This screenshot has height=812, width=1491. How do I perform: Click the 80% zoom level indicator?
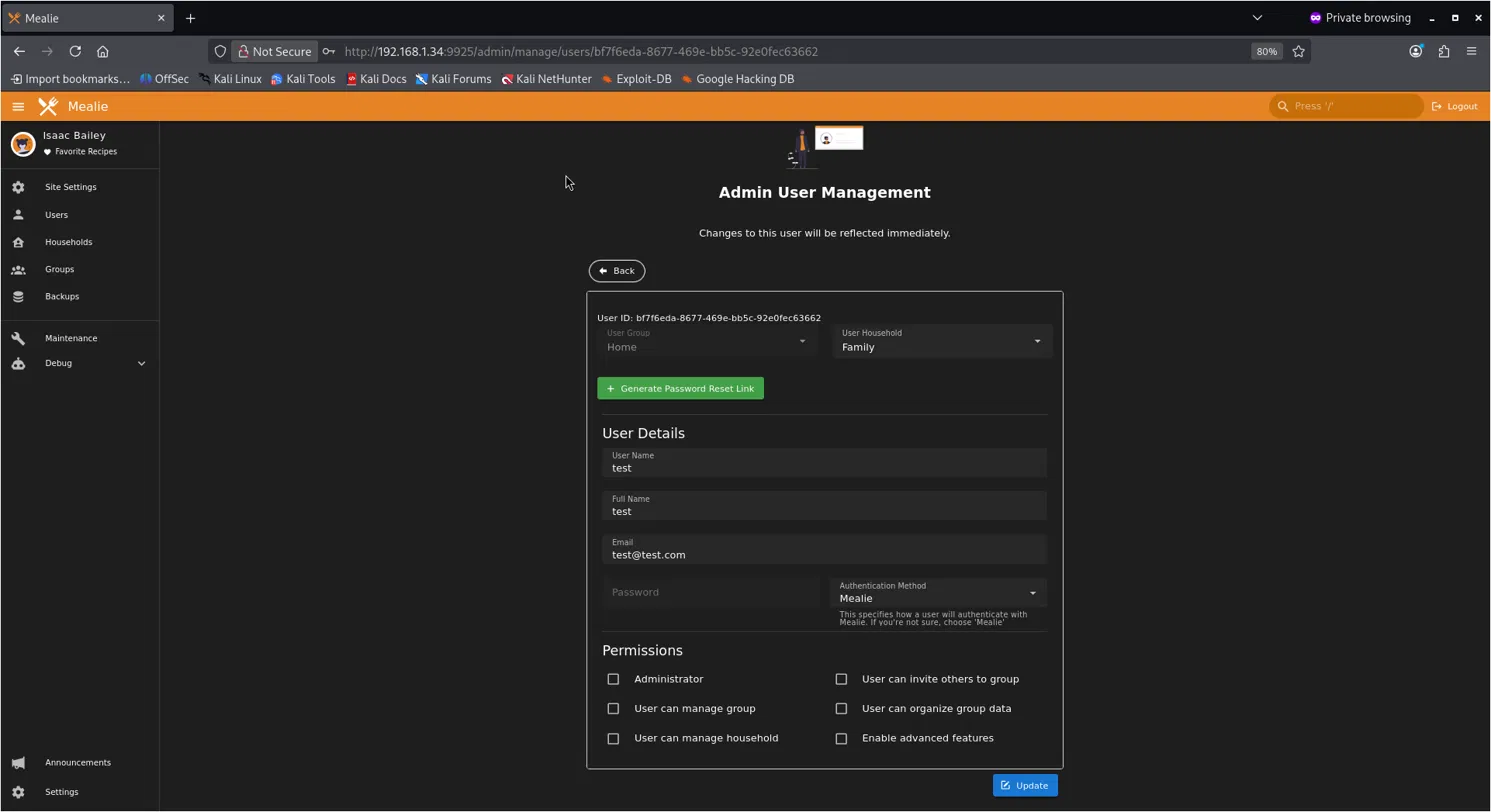coord(1266,51)
